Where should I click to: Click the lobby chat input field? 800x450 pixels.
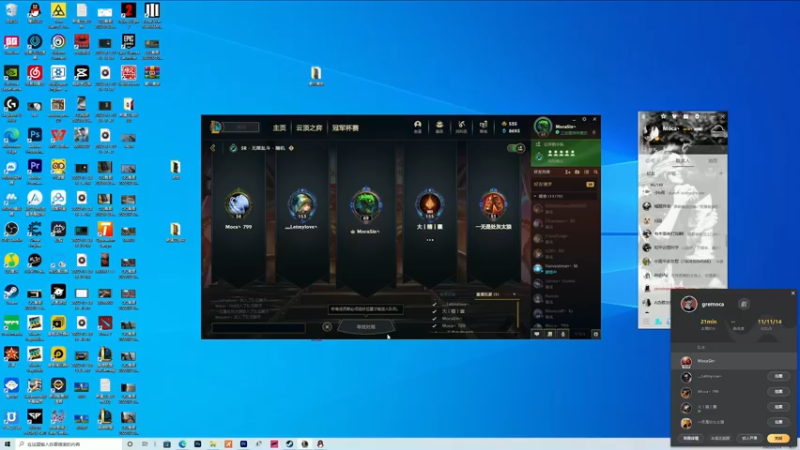258,328
